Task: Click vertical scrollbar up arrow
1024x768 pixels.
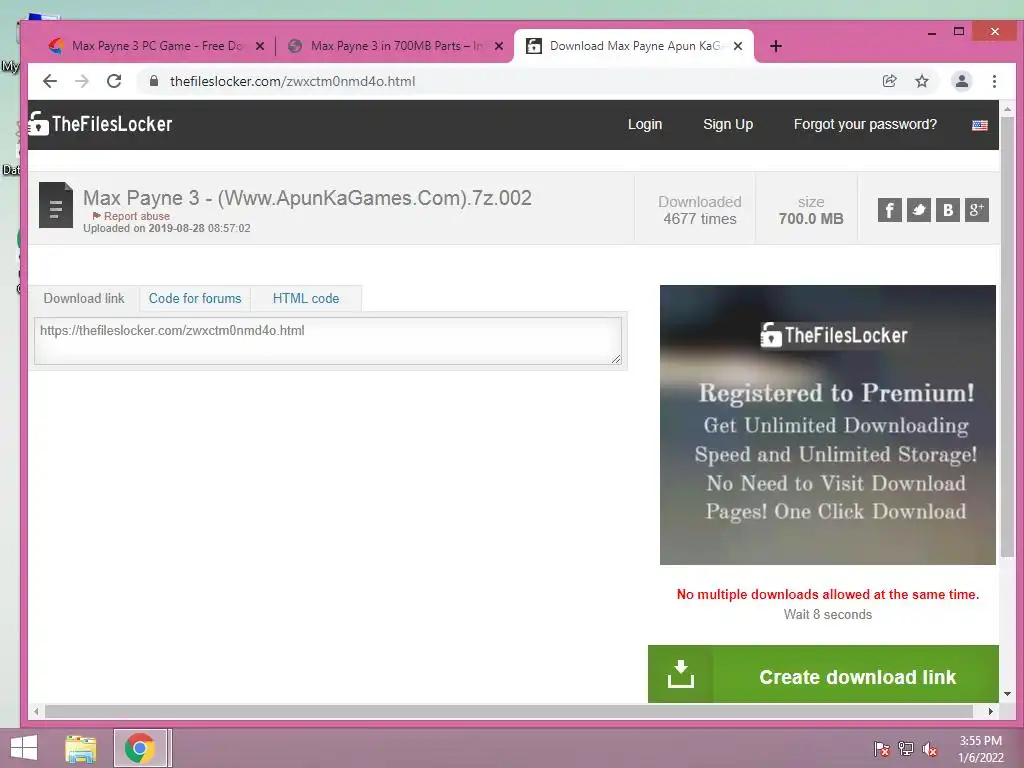Action: 1008,109
